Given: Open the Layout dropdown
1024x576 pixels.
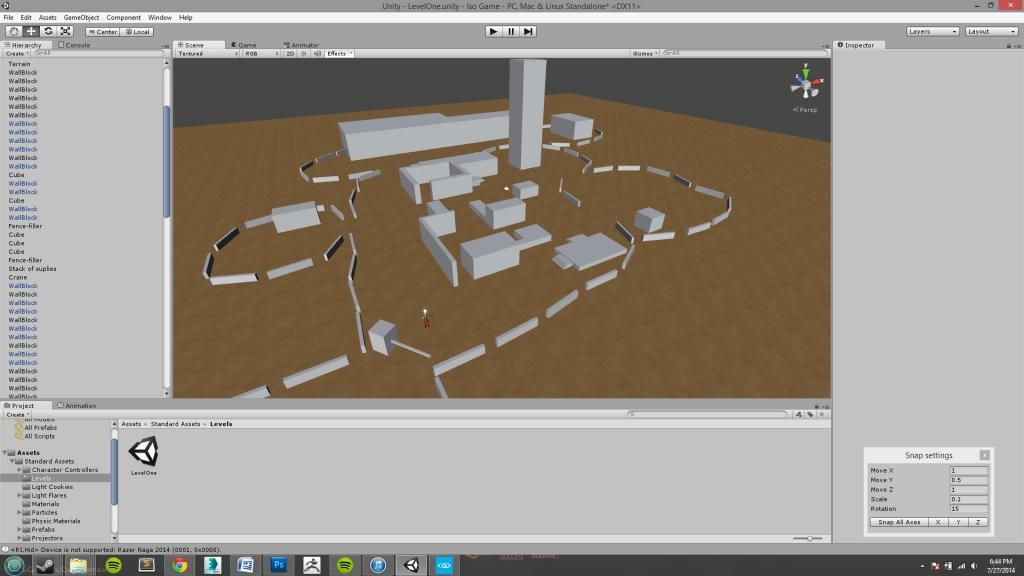Looking at the screenshot, I should tap(991, 31).
